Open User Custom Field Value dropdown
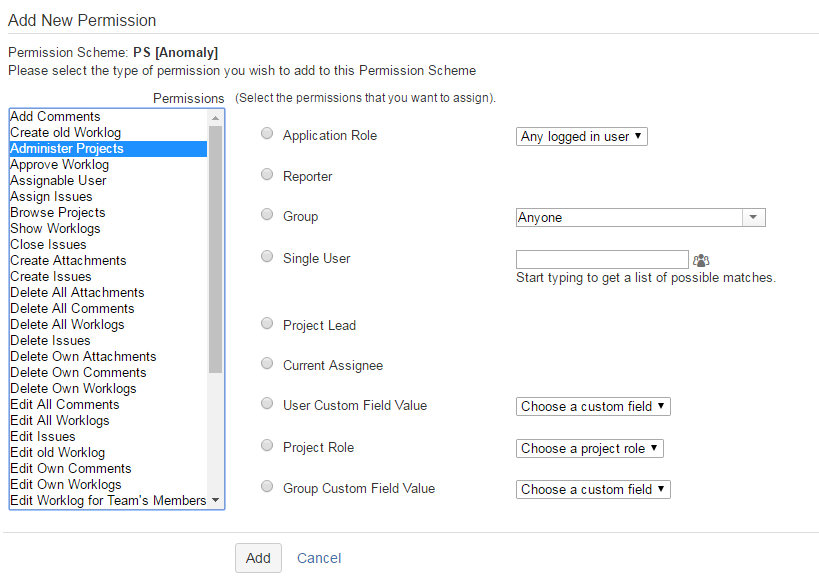The width and height of the screenshot is (819, 588). 593,406
